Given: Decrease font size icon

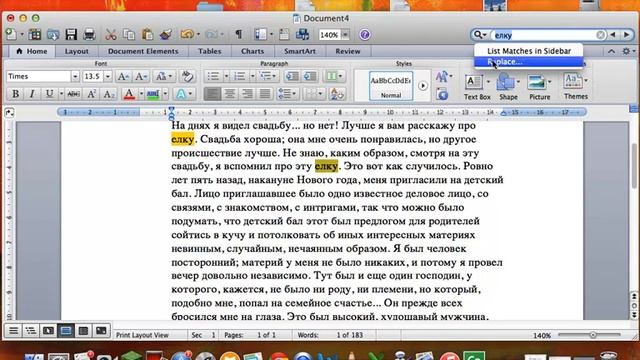Looking at the screenshot, I should coord(141,76).
